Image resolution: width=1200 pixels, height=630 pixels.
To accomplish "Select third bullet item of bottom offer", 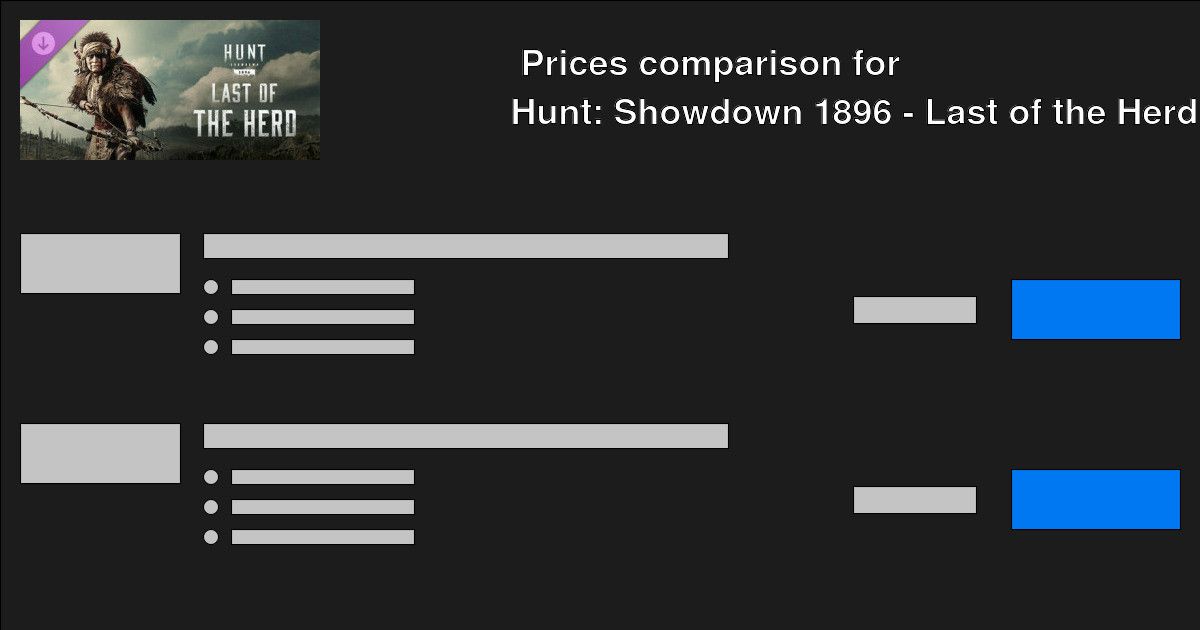I will (x=322, y=536).
